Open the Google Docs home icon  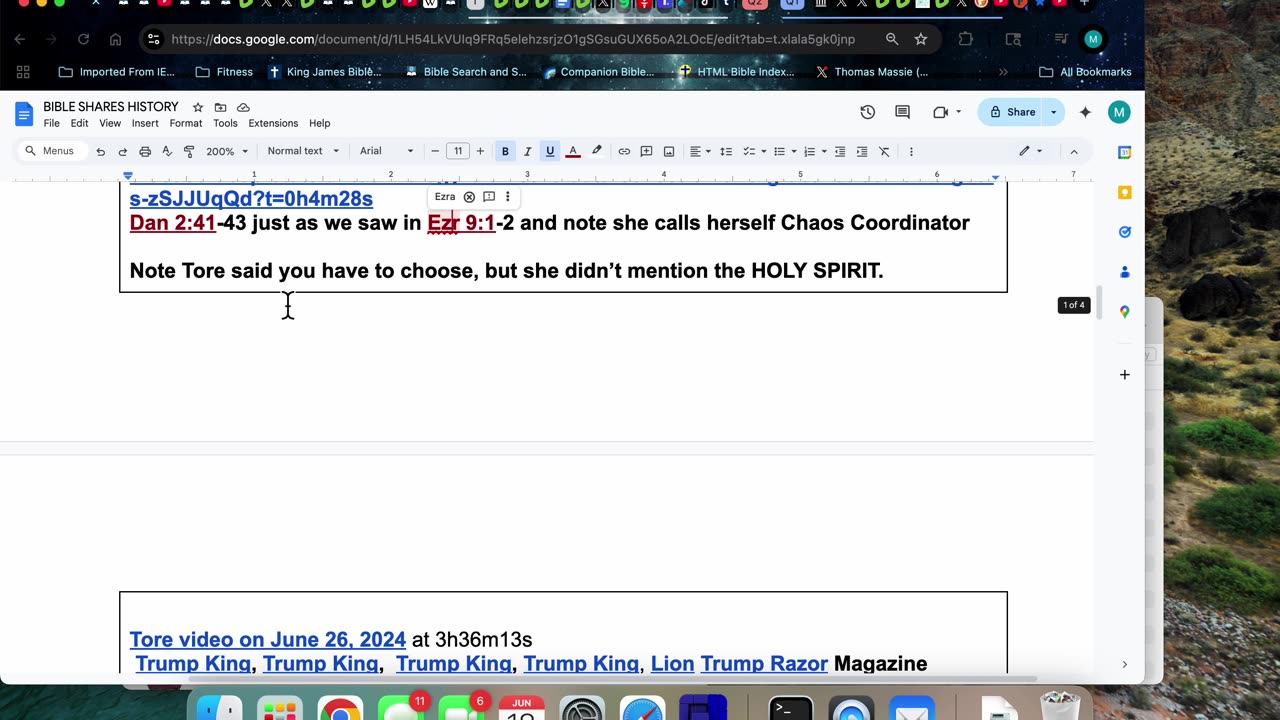point(24,114)
